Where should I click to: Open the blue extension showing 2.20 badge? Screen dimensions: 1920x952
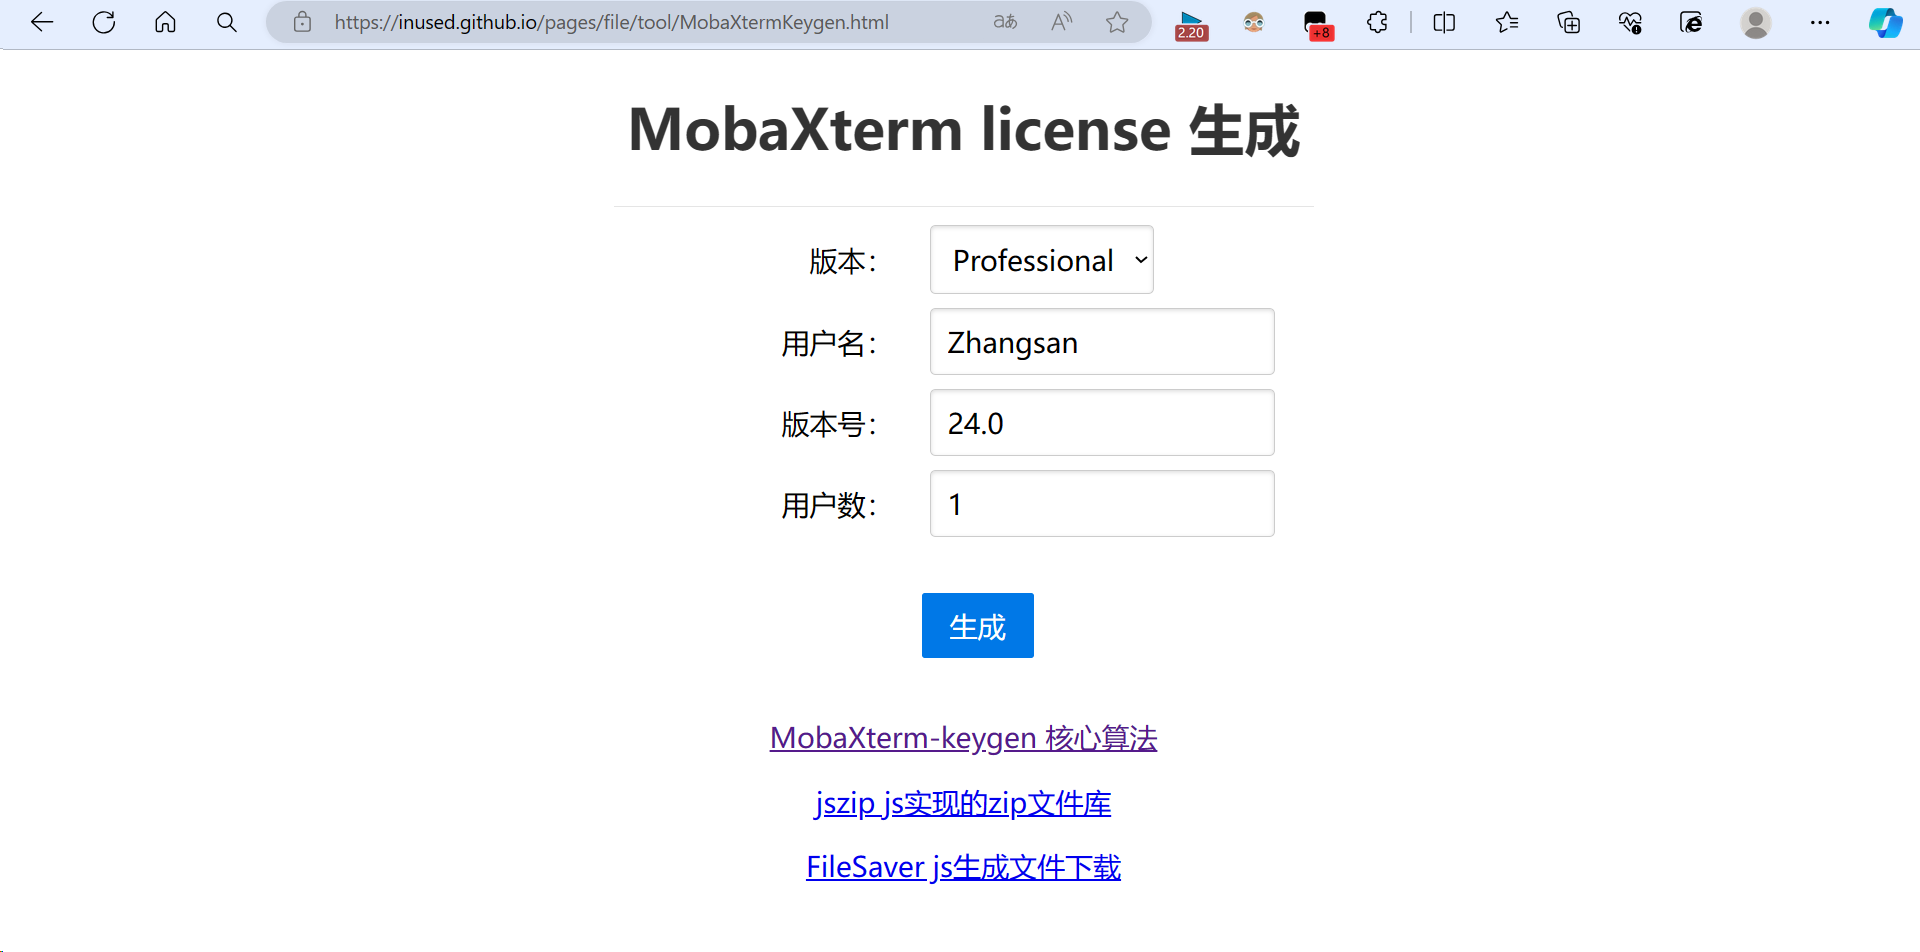click(x=1191, y=24)
